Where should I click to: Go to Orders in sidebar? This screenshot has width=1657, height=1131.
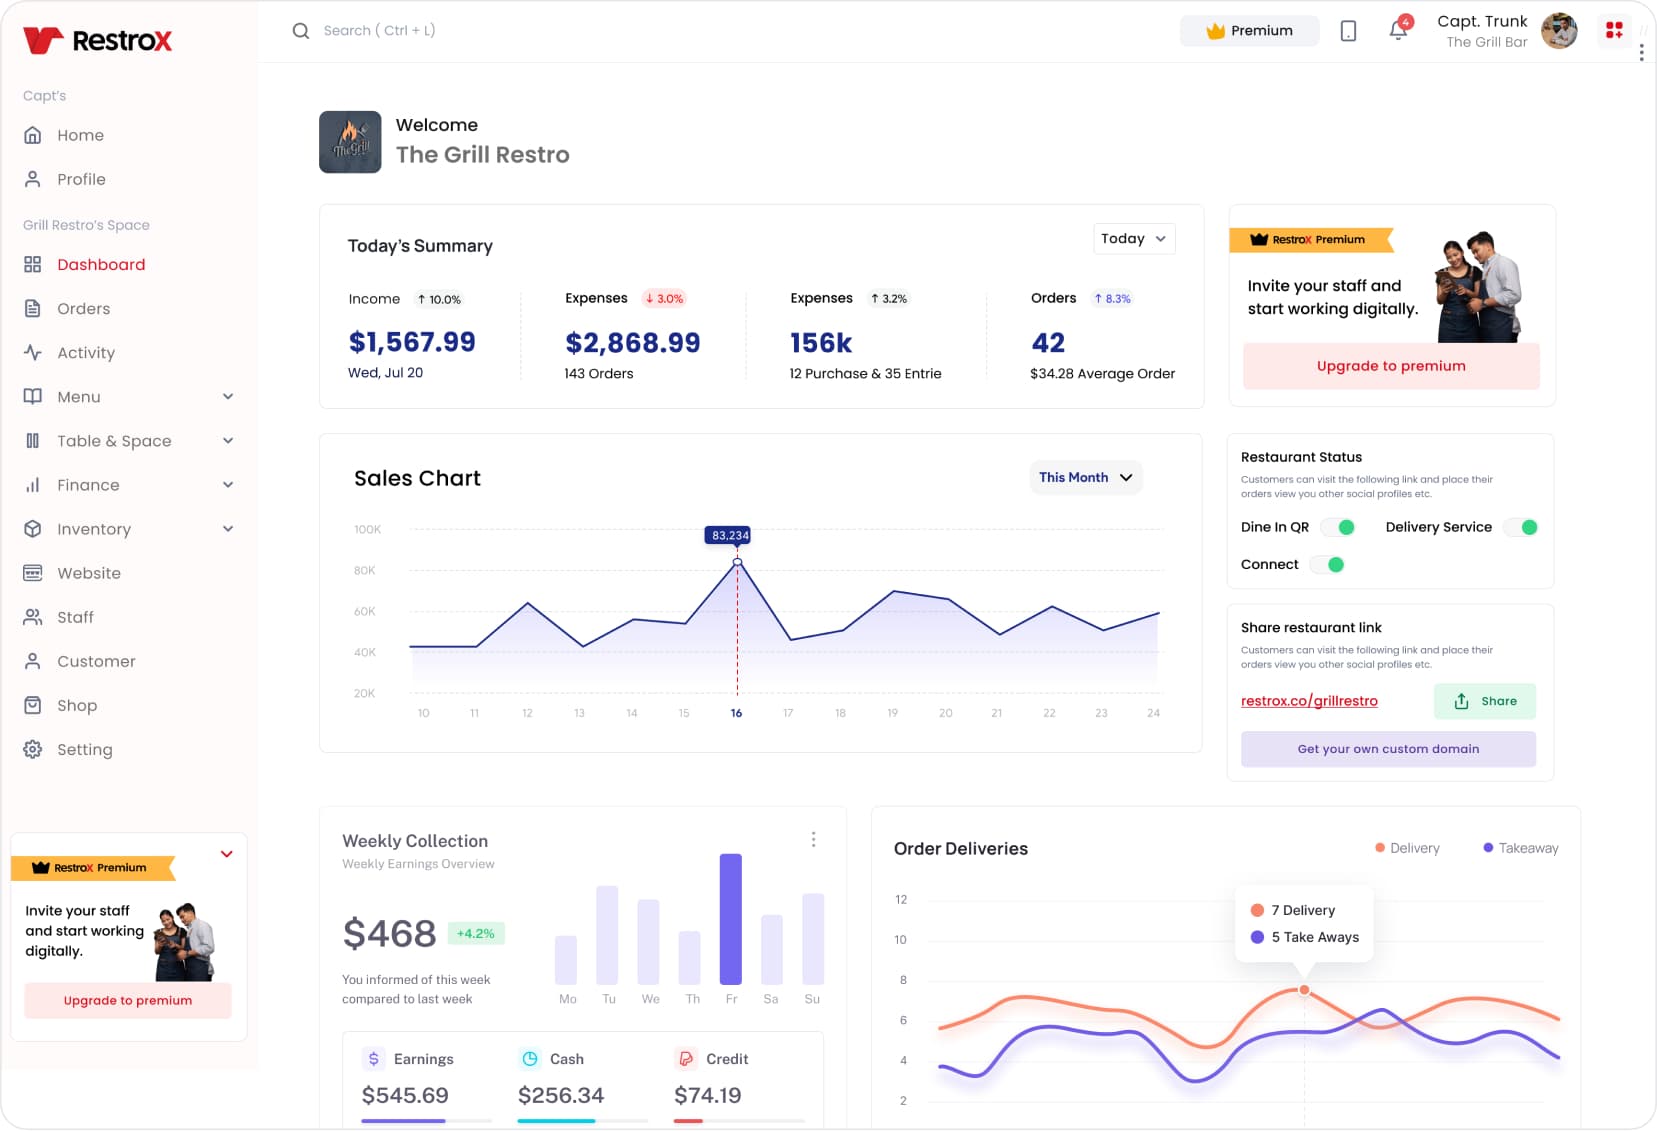click(x=84, y=308)
